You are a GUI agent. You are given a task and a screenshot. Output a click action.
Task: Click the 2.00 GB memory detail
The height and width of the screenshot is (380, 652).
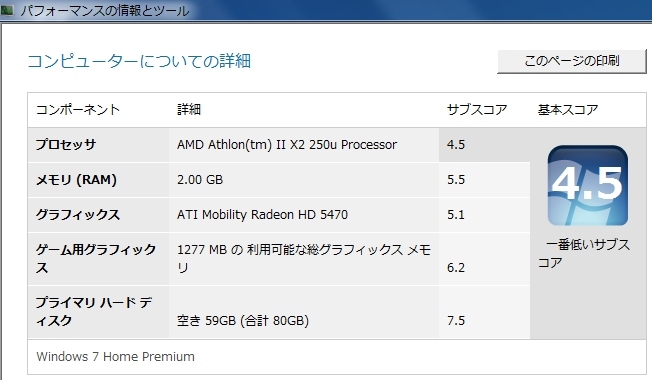click(200, 180)
